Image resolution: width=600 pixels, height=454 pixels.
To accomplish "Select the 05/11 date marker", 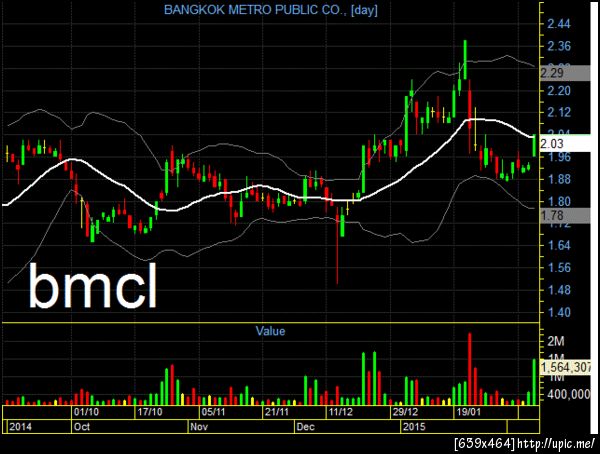I will coord(214,412).
